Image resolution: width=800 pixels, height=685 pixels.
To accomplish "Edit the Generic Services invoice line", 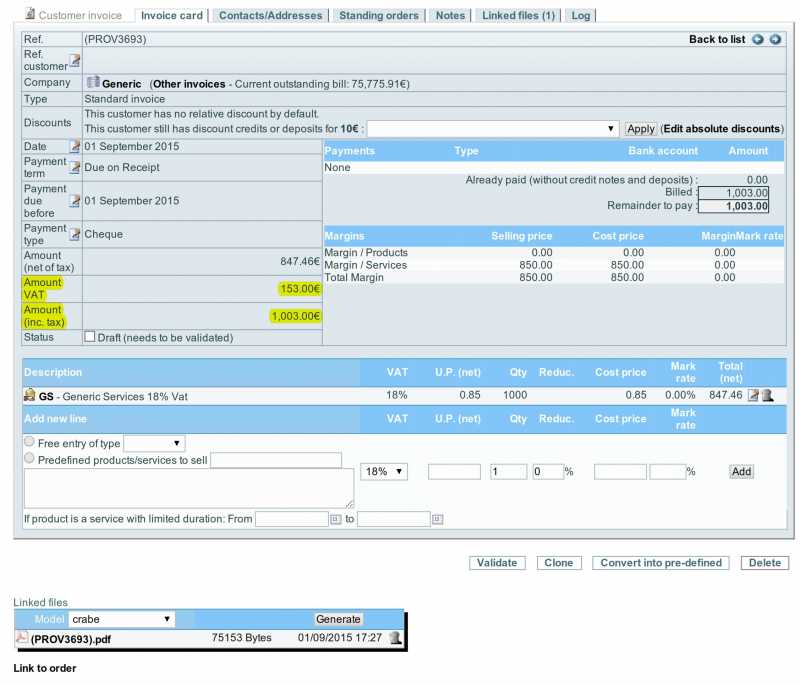I will [753, 396].
